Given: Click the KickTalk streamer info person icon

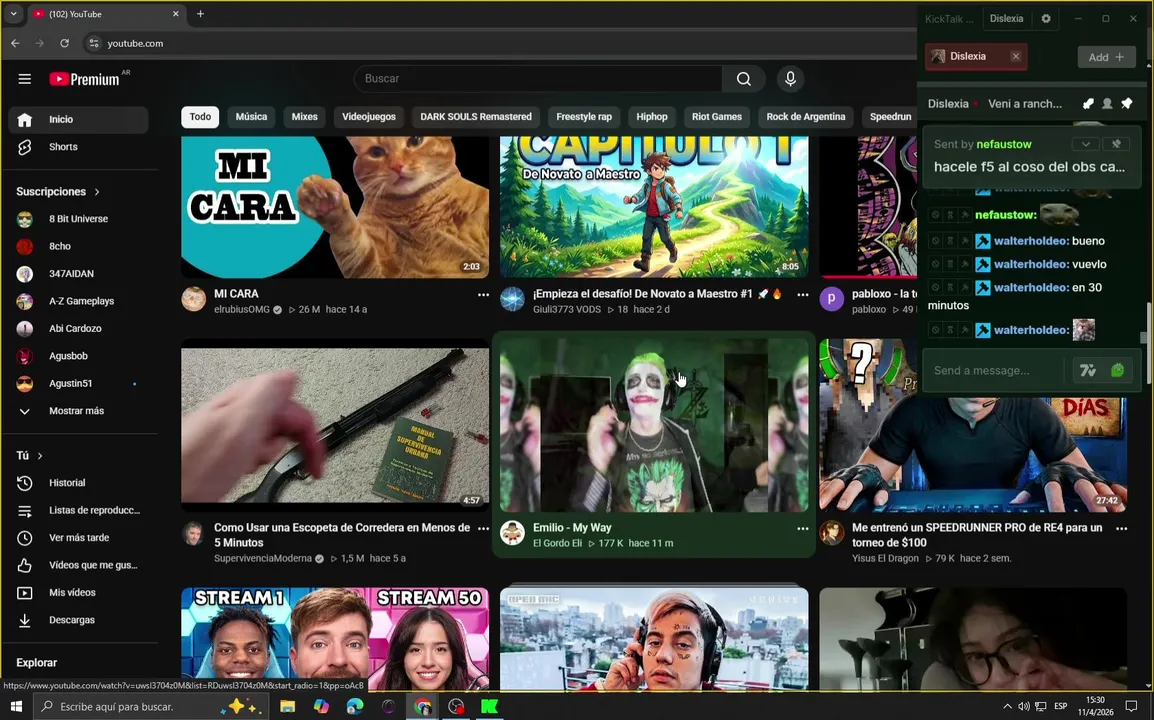Looking at the screenshot, I should (x=1107, y=104).
